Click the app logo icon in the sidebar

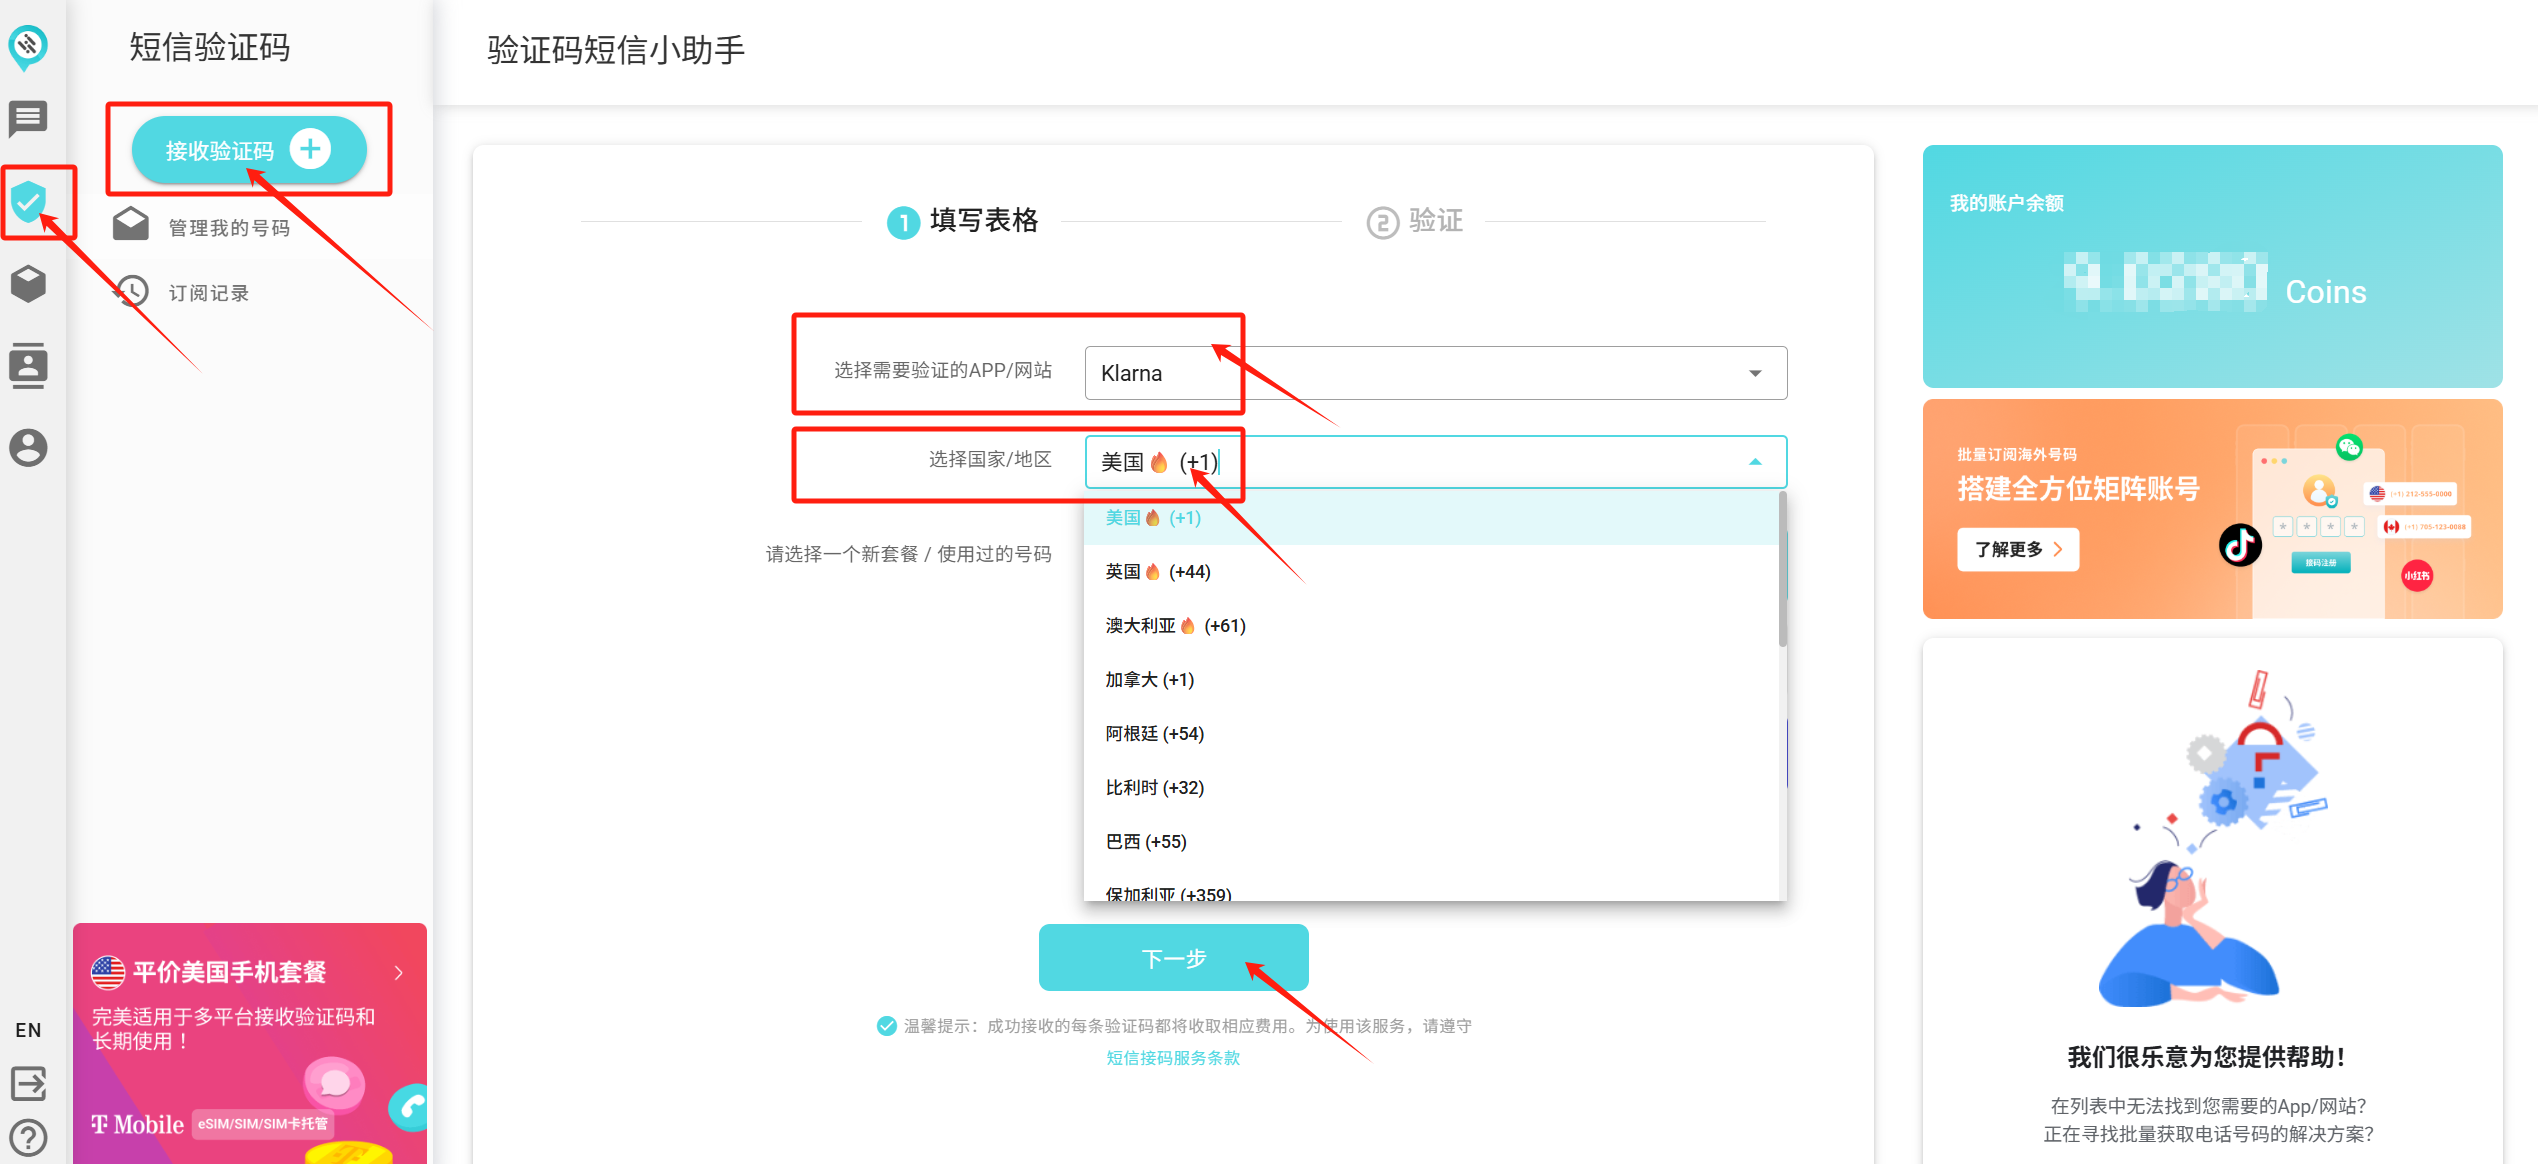pos(28,46)
